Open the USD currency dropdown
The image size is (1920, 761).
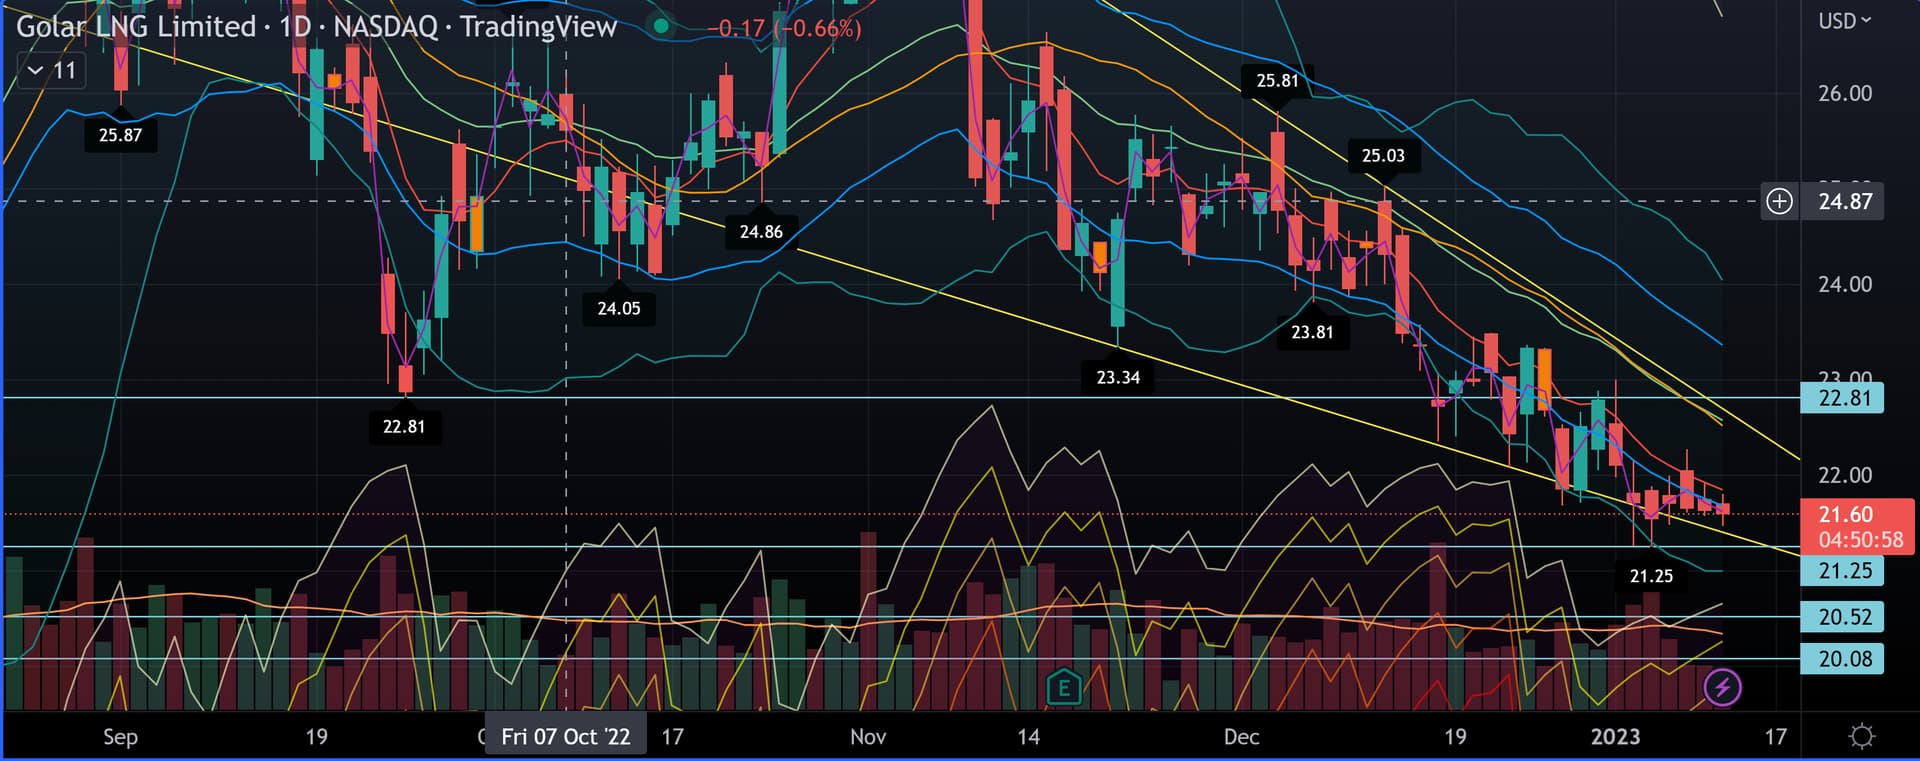1844,21
